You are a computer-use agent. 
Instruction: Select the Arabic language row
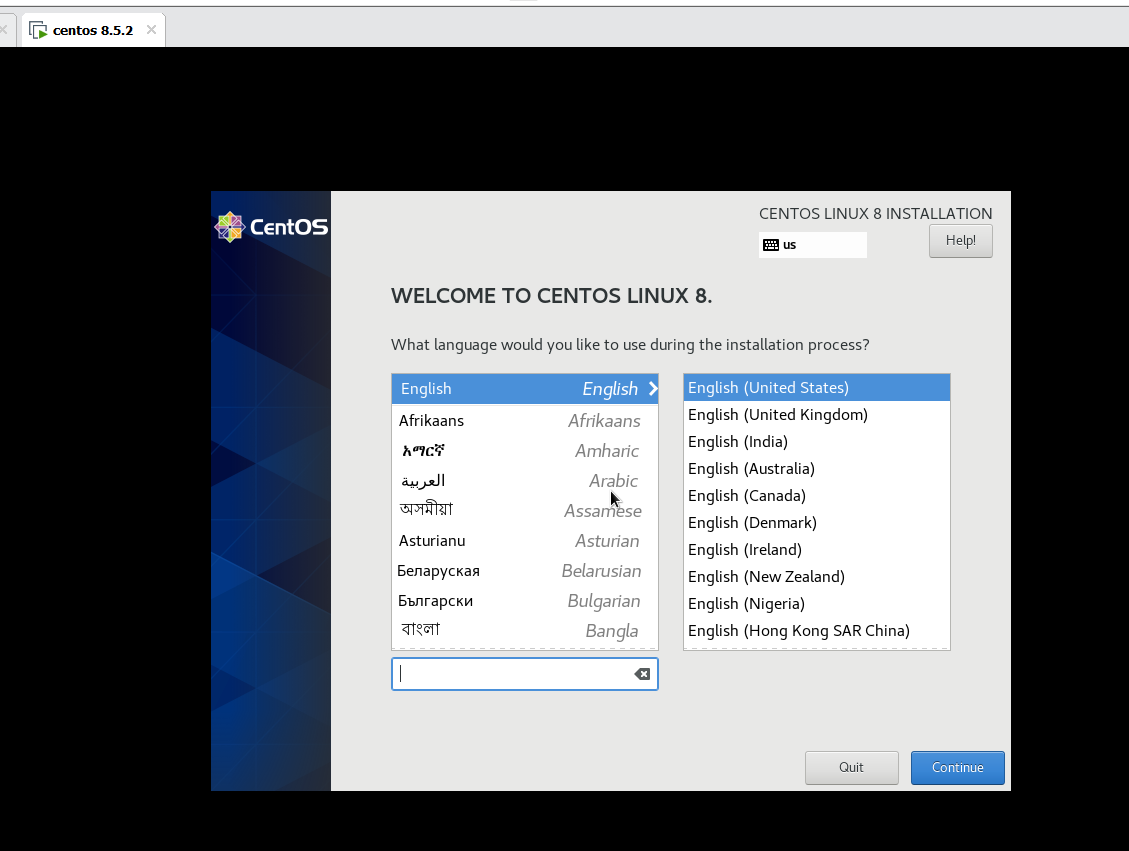pyautogui.click(x=525, y=481)
